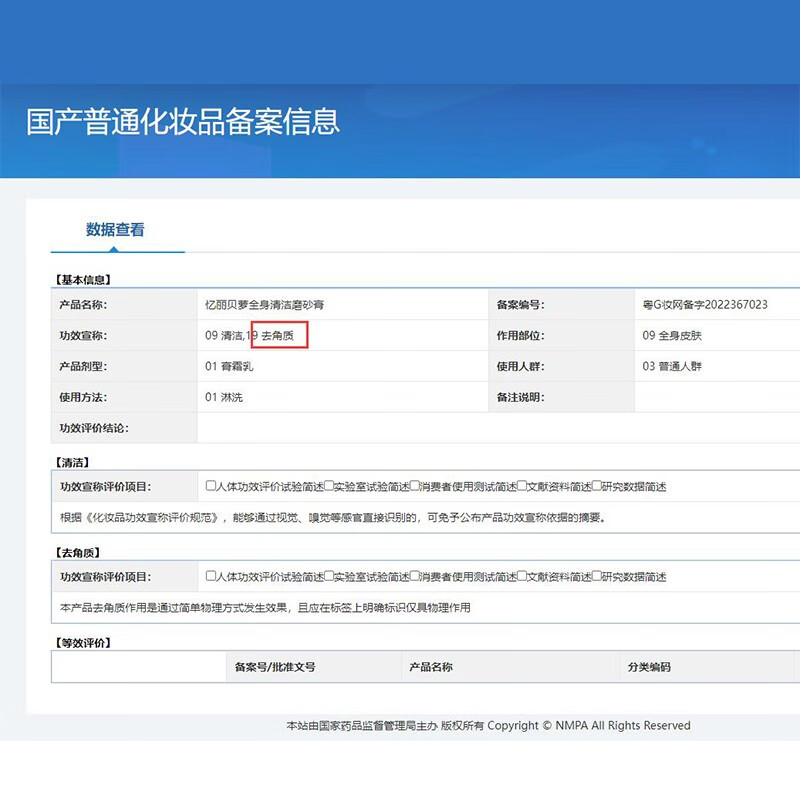Select 文献资料简述 checkbox in the 去角质 section
Screen dimensions: 800x800
coord(522,577)
